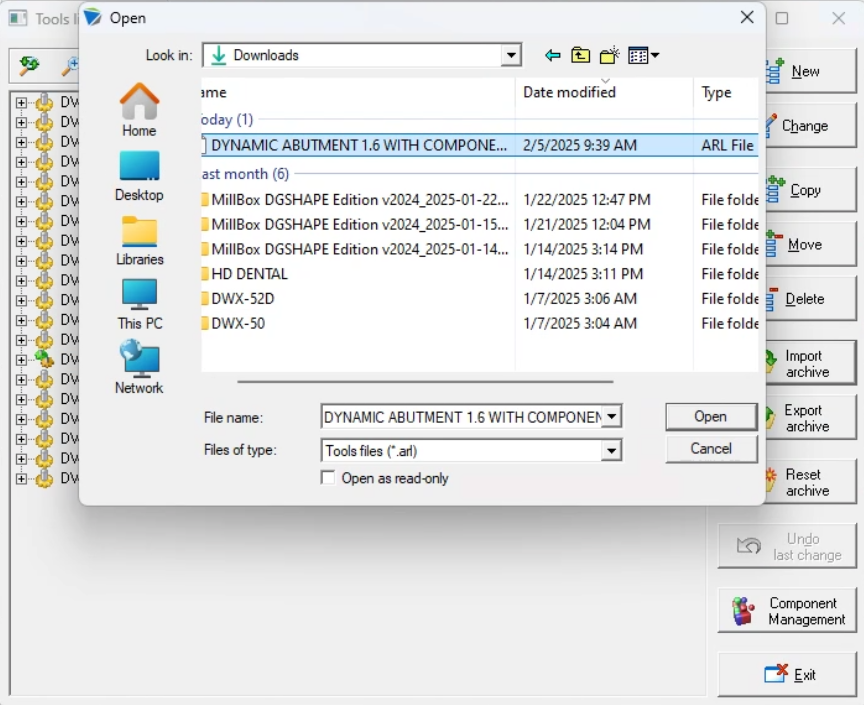Image resolution: width=864 pixels, height=705 pixels.
Task: Sort files by Type column
Action: (726, 92)
